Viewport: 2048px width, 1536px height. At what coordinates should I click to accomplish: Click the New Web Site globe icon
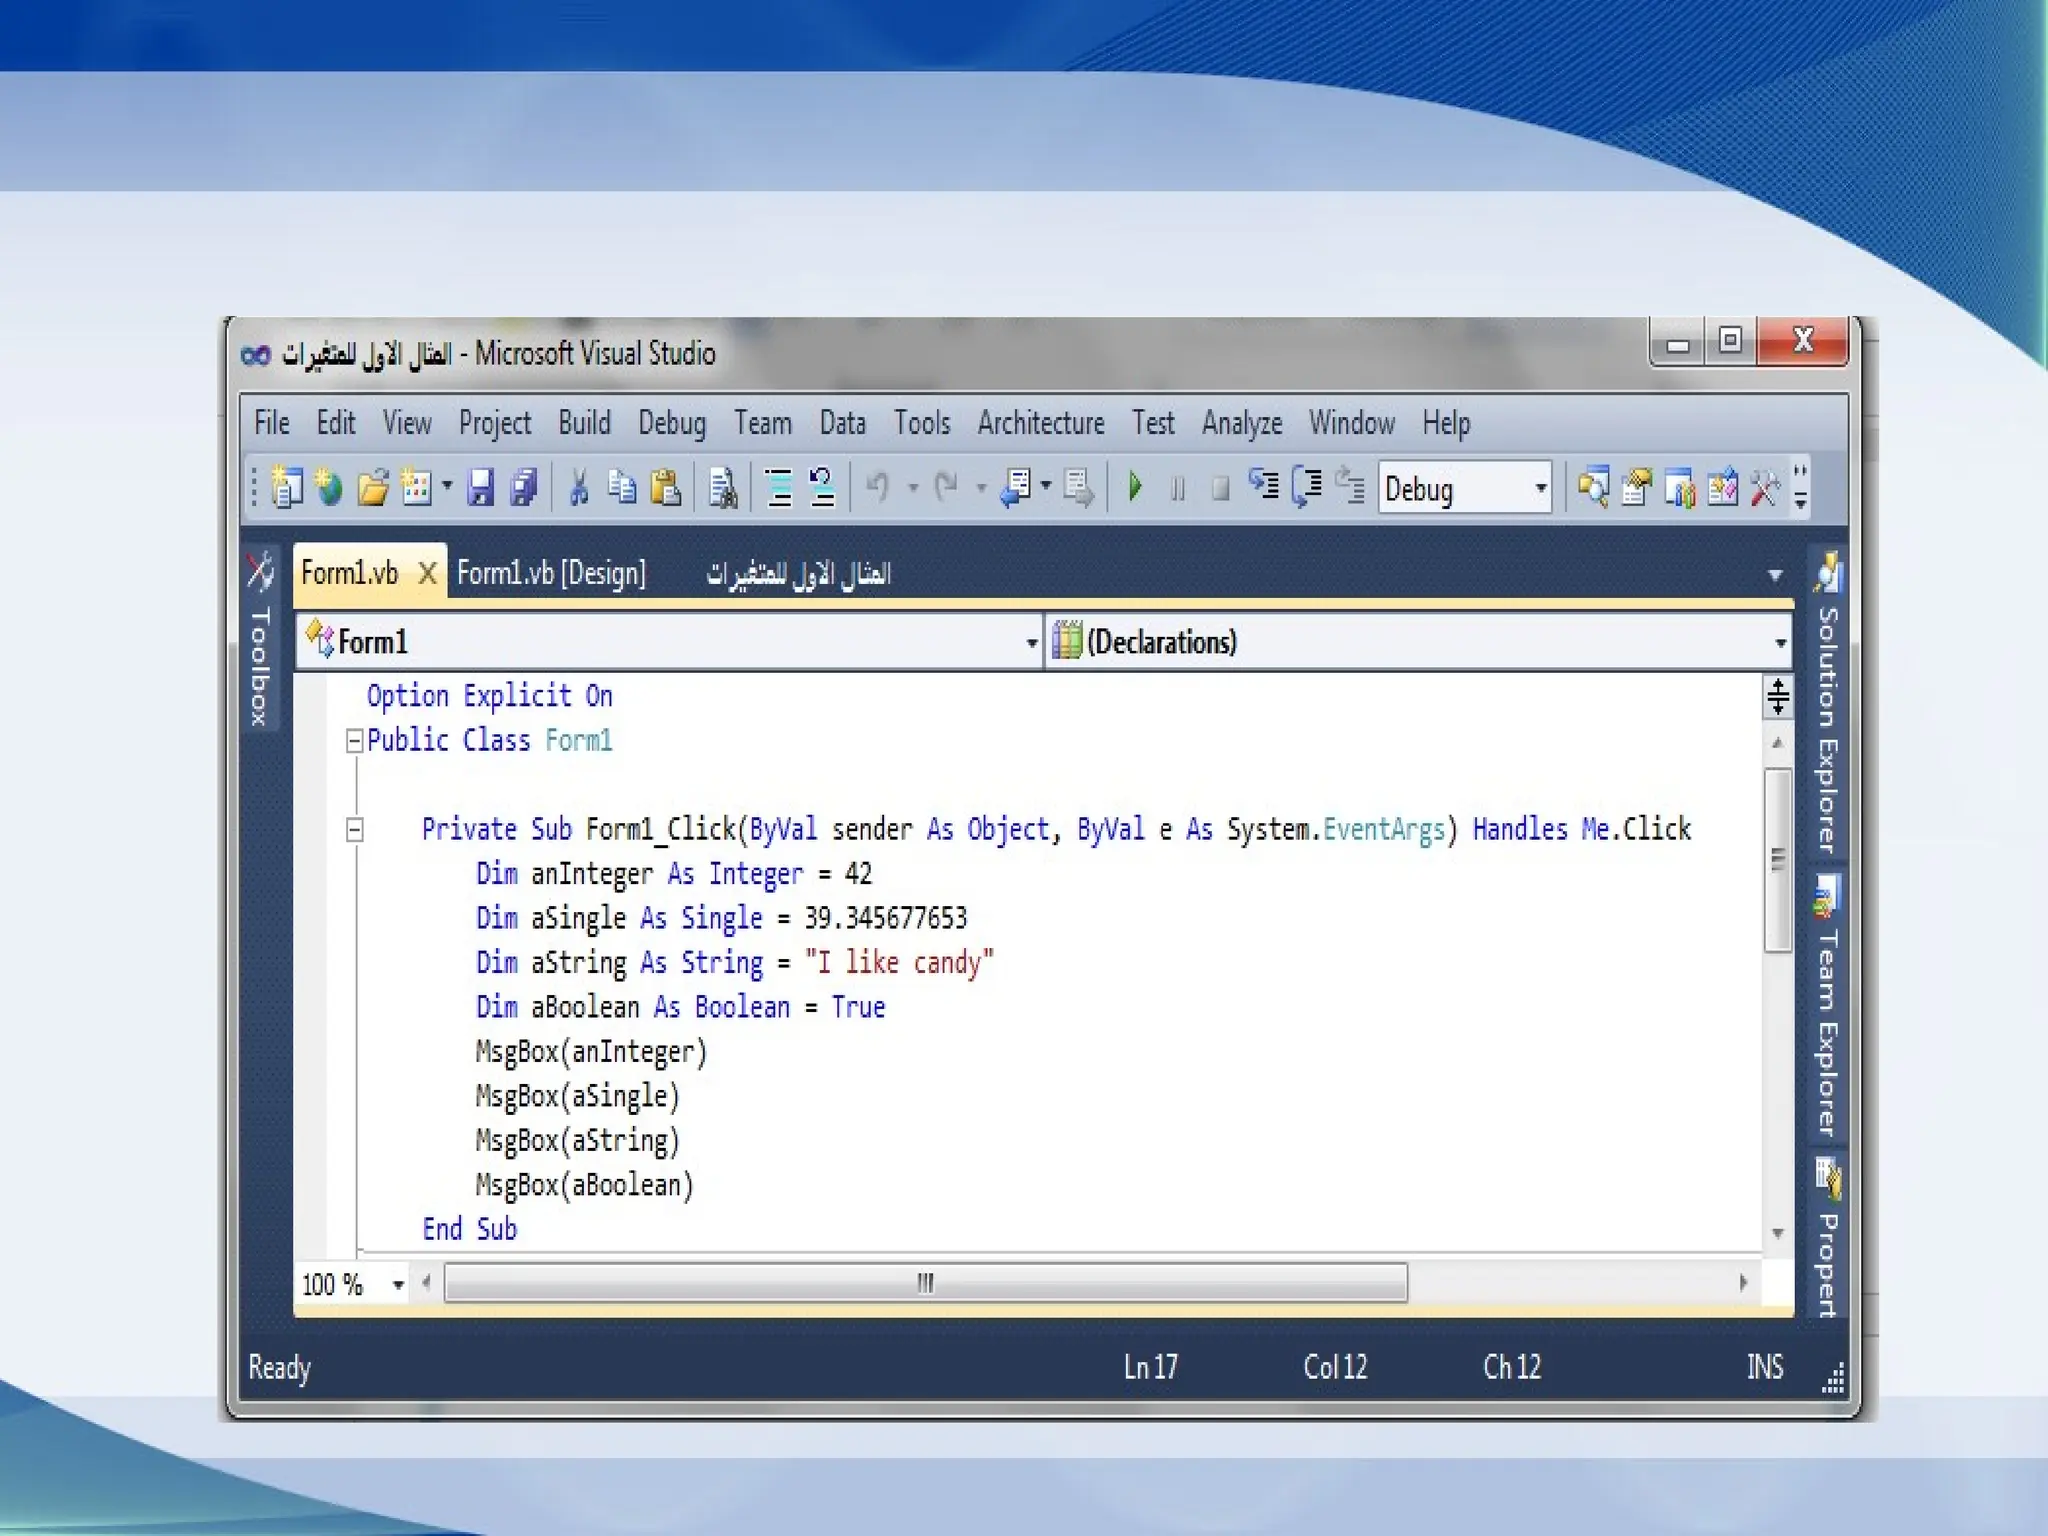pos(329,488)
